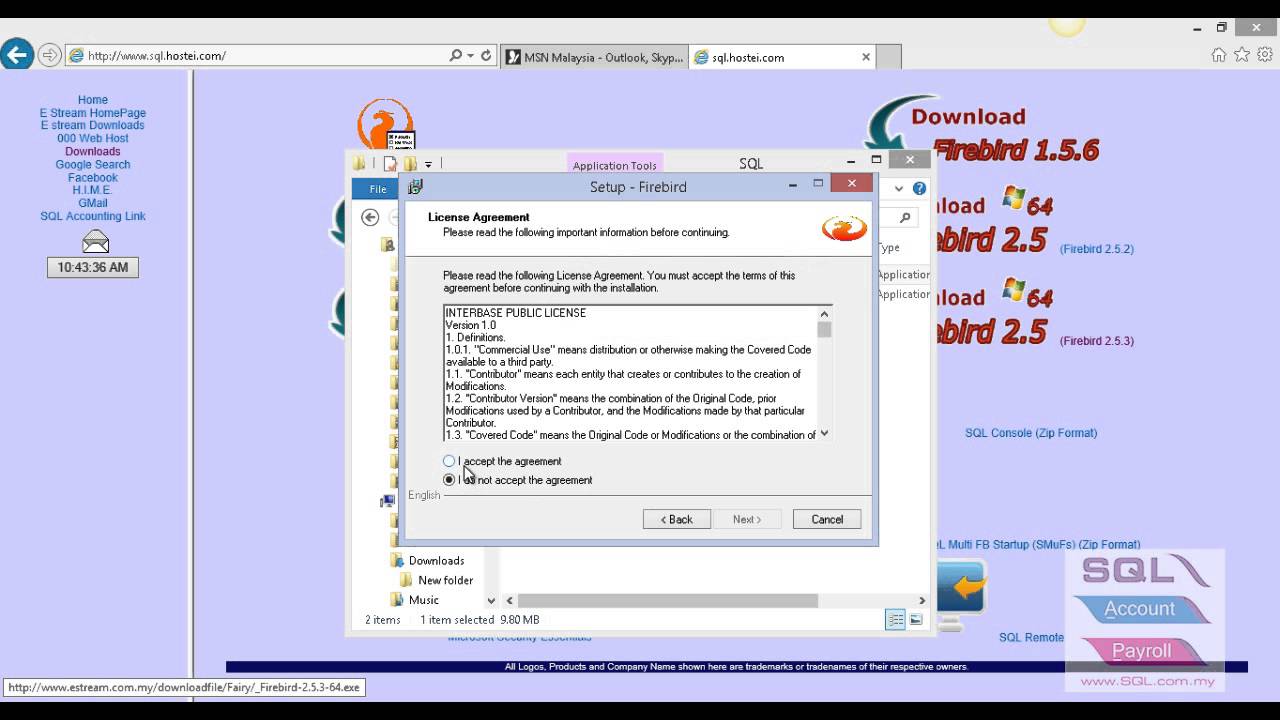Open the Downloads sidebar link
Image resolution: width=1280 pixels, height=720 pixels.
93,151
